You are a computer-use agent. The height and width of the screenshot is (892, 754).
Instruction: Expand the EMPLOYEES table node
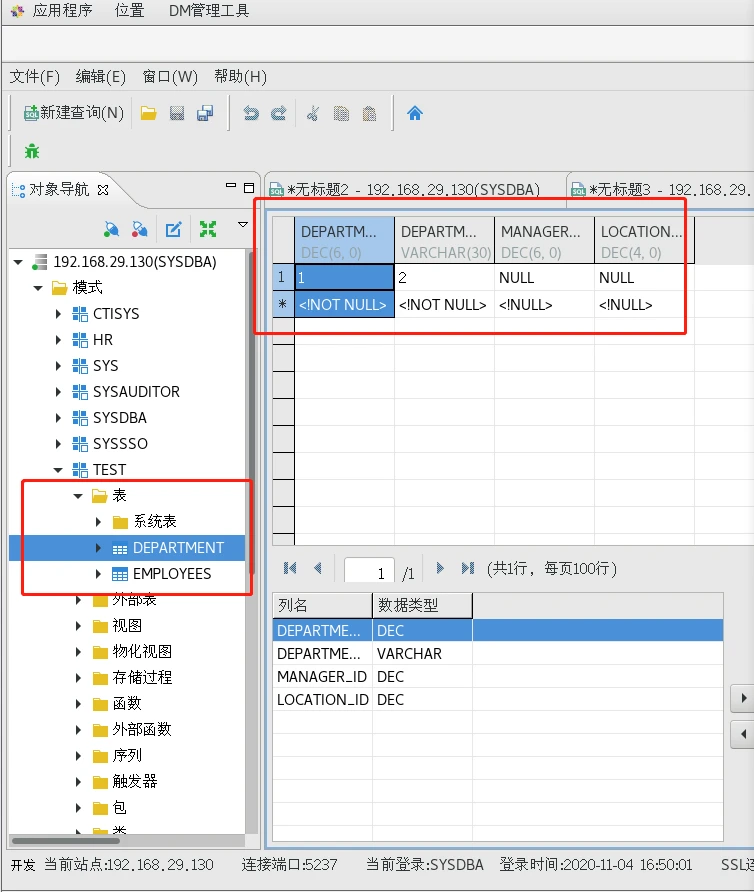98,574
